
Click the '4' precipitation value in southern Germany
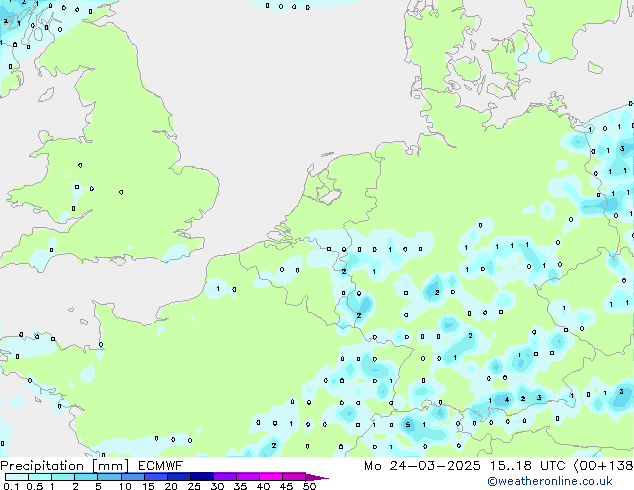(507, 400)
